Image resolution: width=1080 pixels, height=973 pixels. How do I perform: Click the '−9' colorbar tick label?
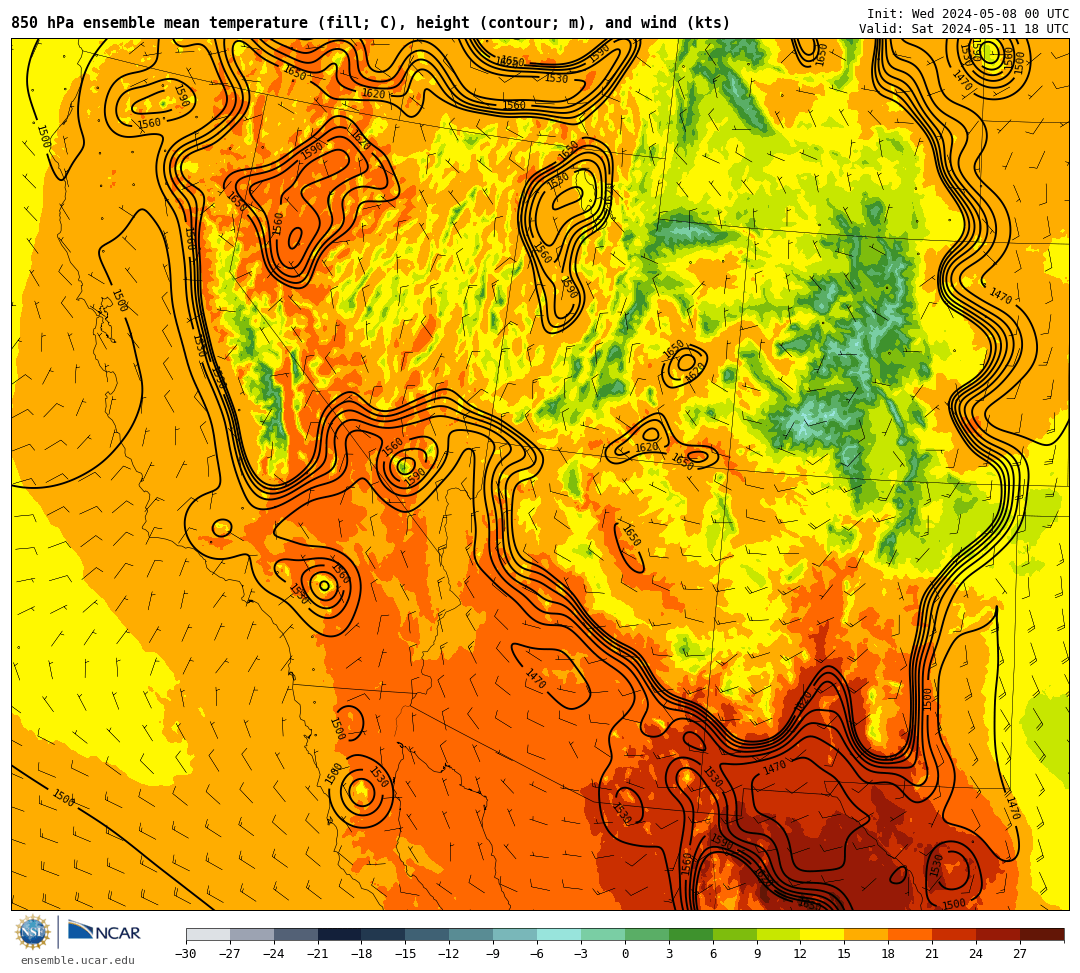coord(494,954)
